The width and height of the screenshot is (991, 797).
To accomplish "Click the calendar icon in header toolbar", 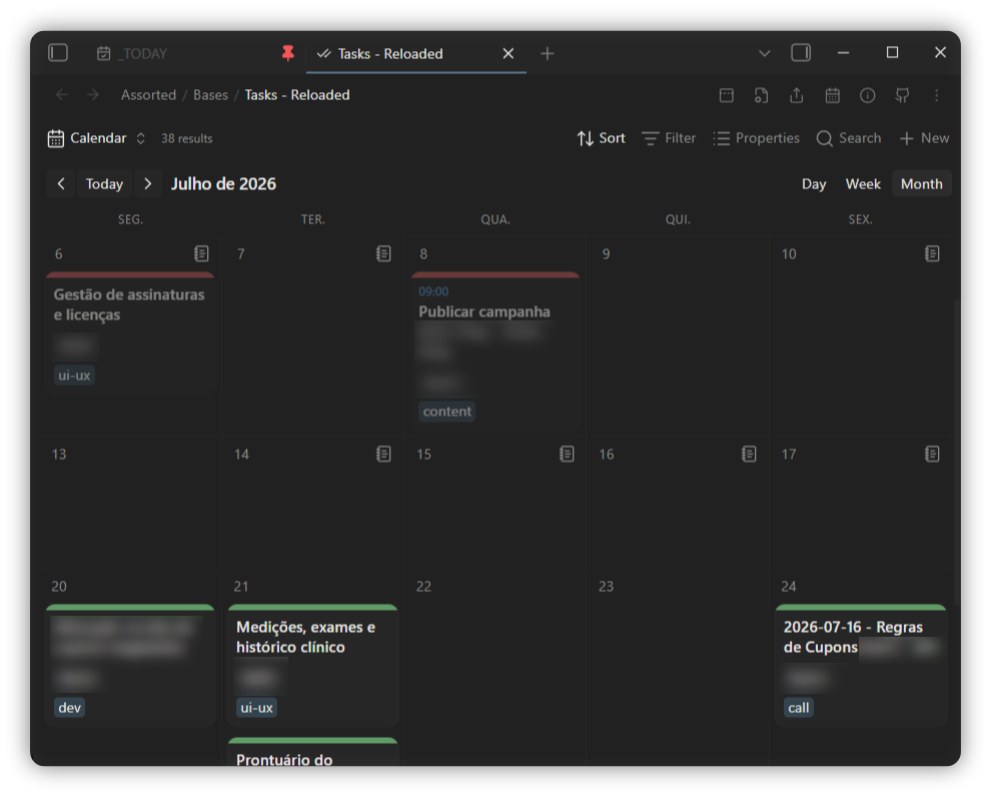I will [832, 95].
